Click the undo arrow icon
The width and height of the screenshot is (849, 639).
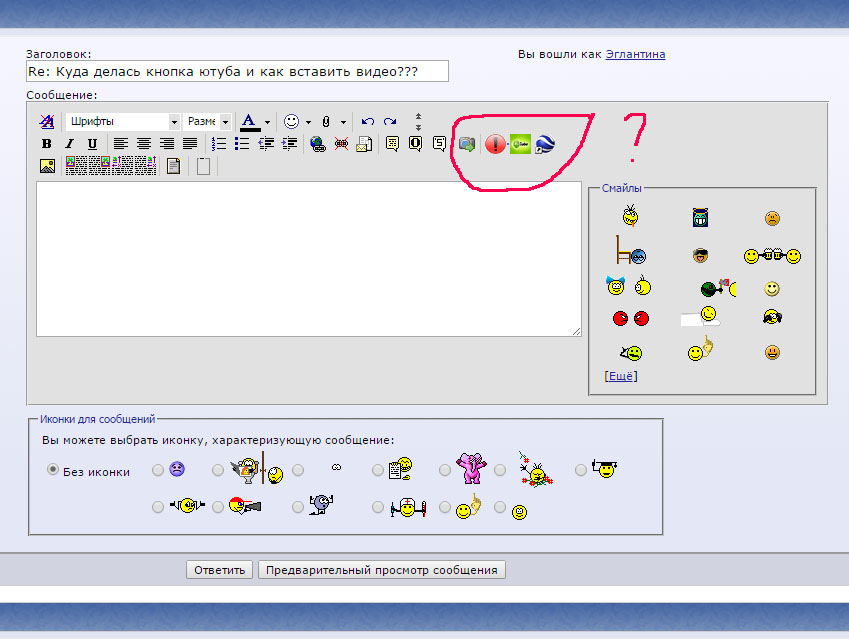(368, 121)
